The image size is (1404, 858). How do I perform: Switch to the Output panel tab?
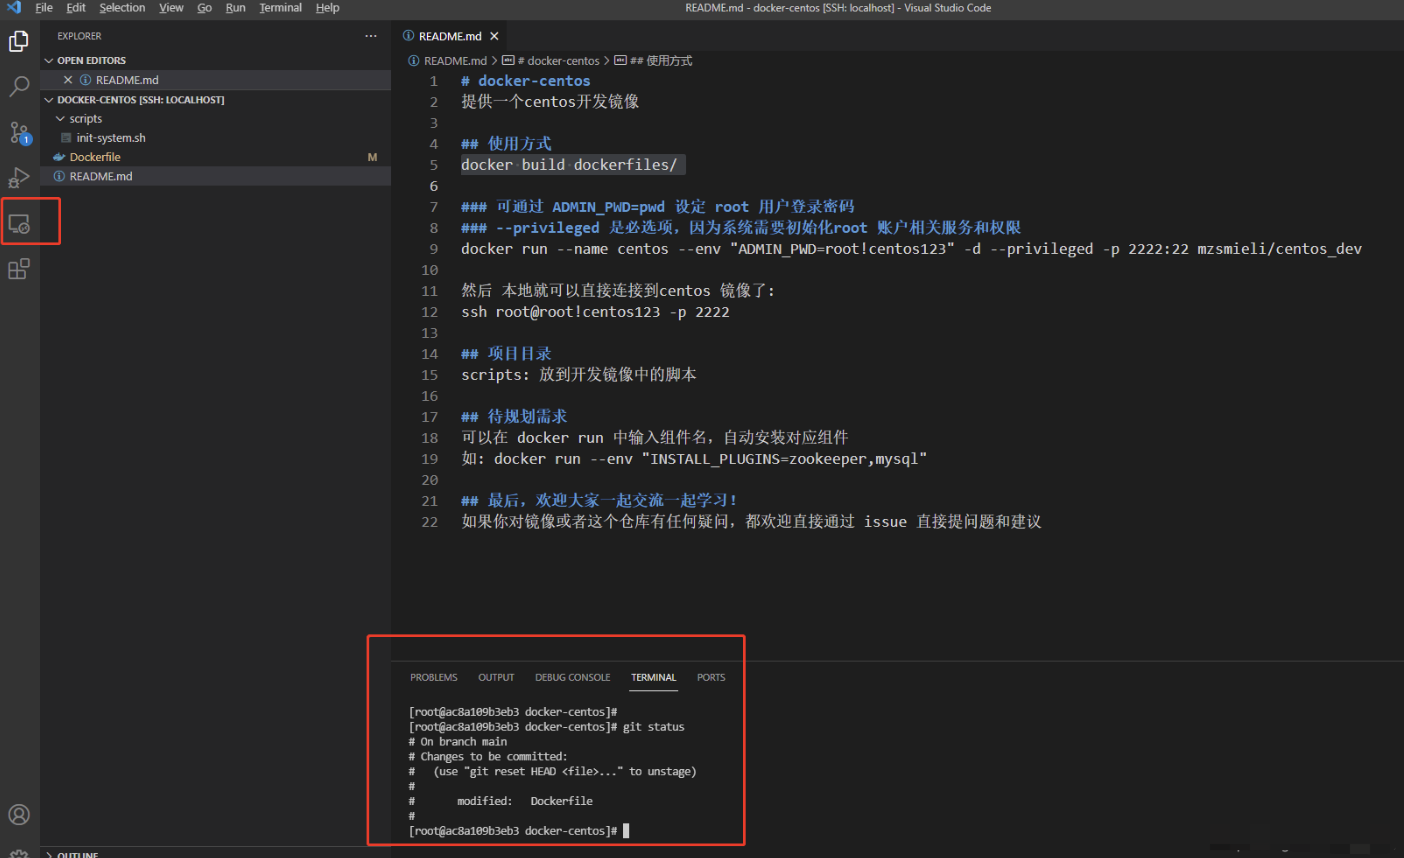point(496,678)
